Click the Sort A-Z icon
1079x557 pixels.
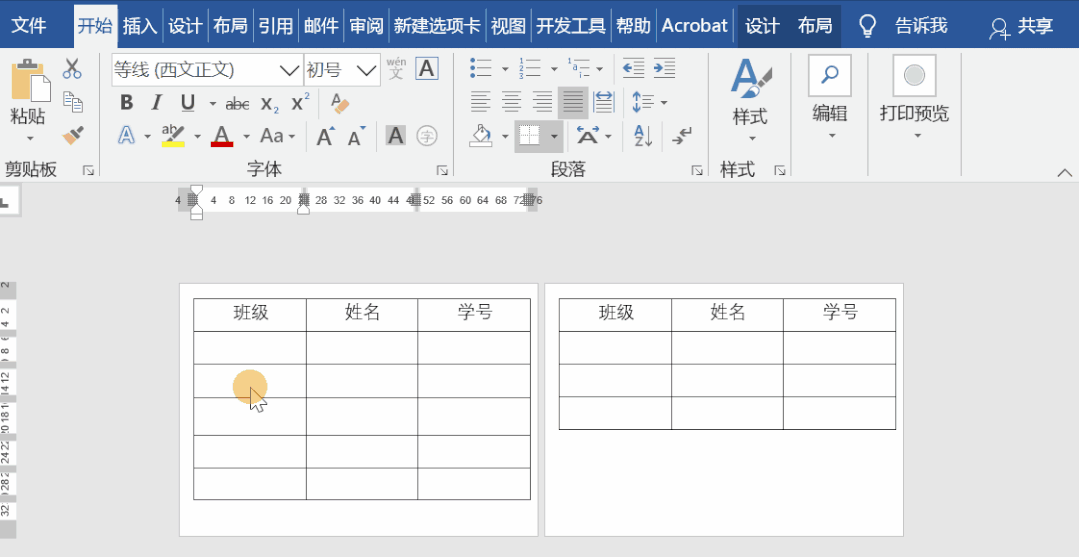(x=643, y=135)
